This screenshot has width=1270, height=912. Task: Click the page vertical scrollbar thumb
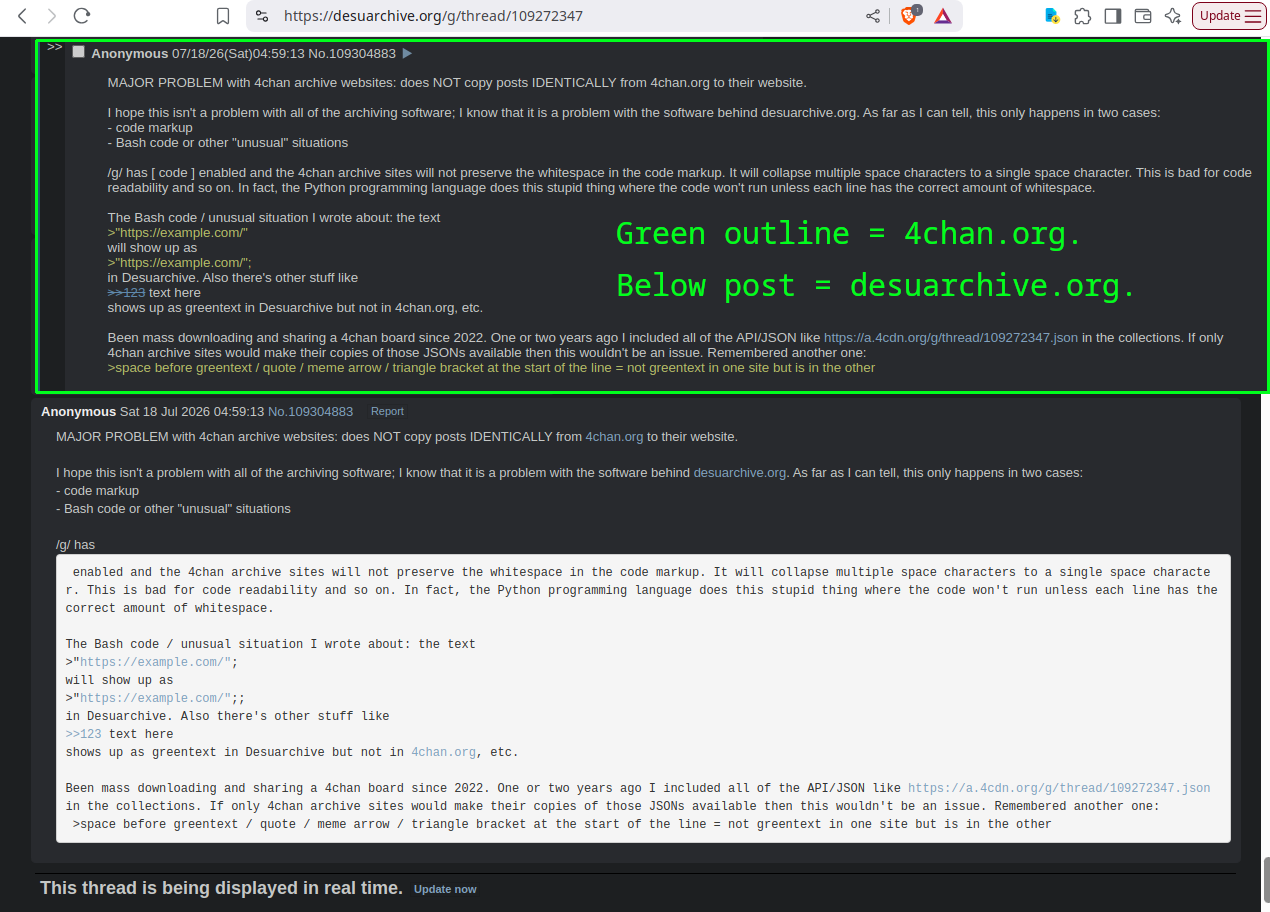pyautogui.click(x=1265, y=880)
